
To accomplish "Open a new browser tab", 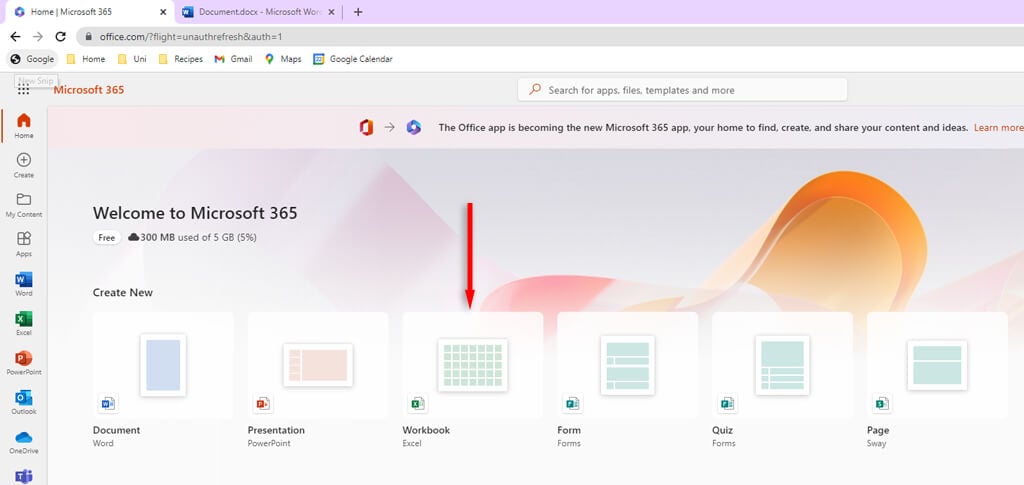I will (x=358, y=12).
